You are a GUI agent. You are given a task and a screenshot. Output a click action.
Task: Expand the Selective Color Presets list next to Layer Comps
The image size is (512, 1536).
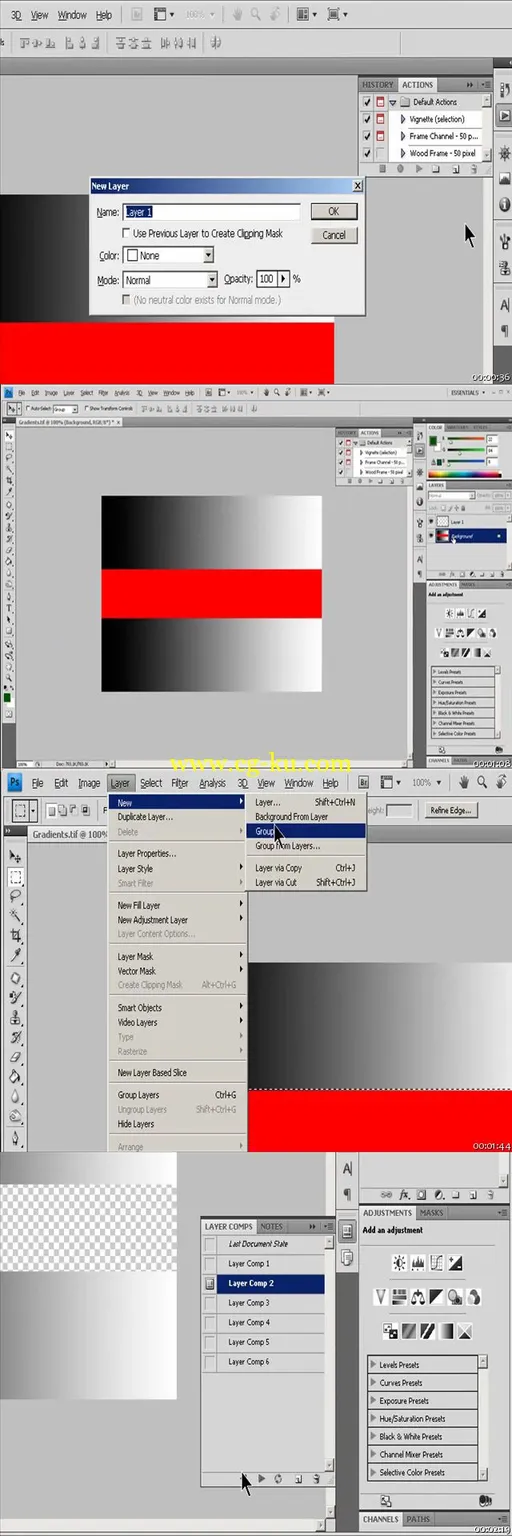coord(373,1473)
